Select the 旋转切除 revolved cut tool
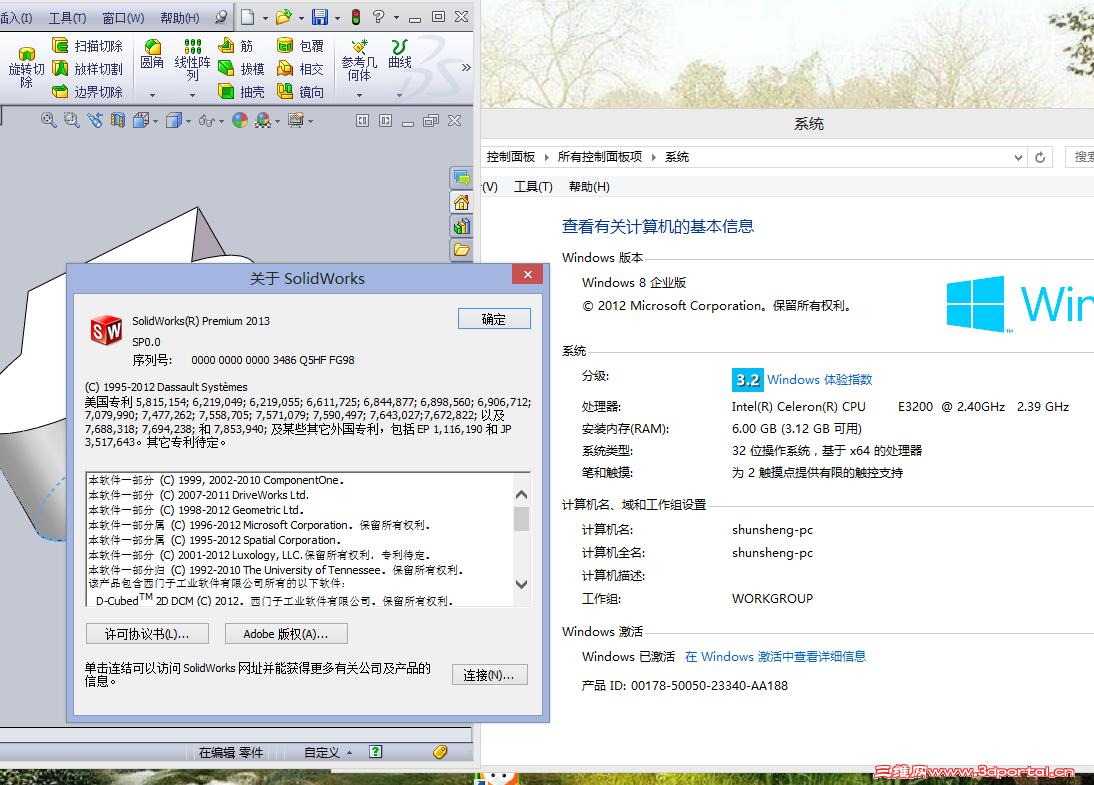1094x785 pixels. [27, 67]
